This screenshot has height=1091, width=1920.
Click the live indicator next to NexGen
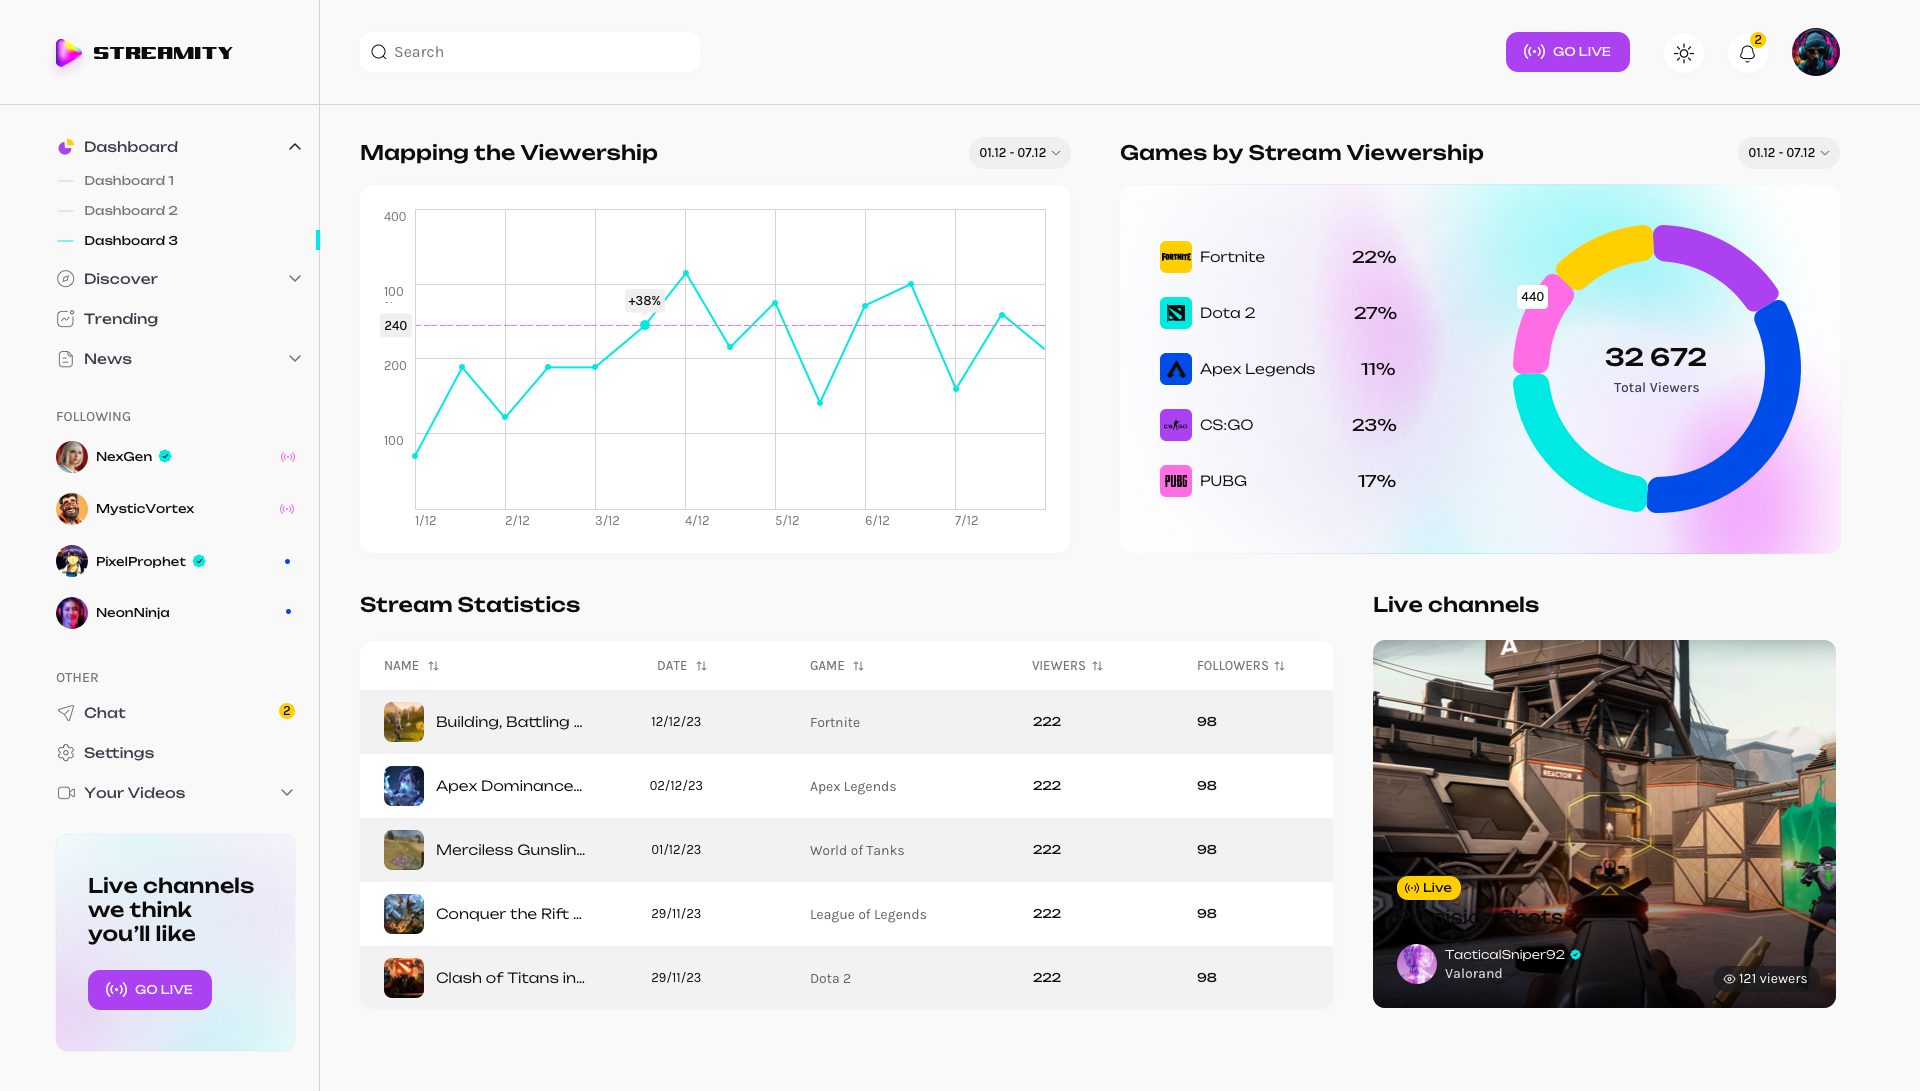(289, 456)
